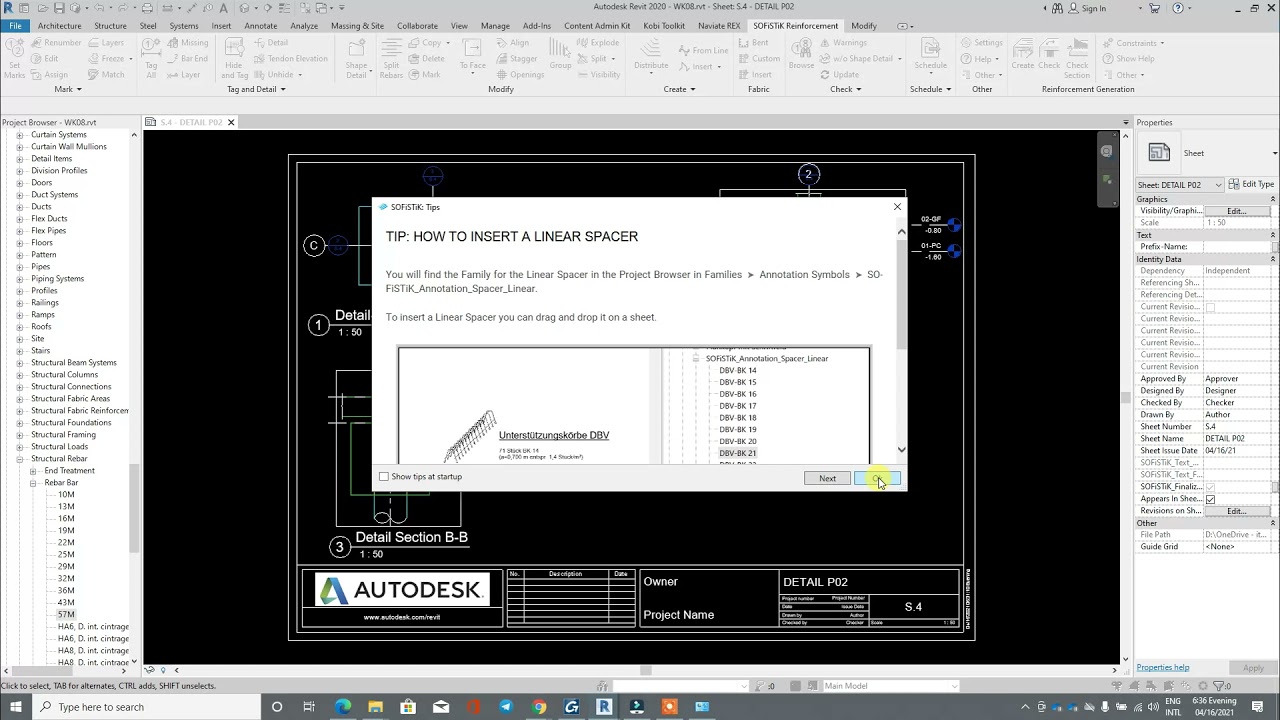Image resolution: width=1280 pixels, height=720 pixels.
Task: Select the Split Rebars tool
Action: coord(391,58)
